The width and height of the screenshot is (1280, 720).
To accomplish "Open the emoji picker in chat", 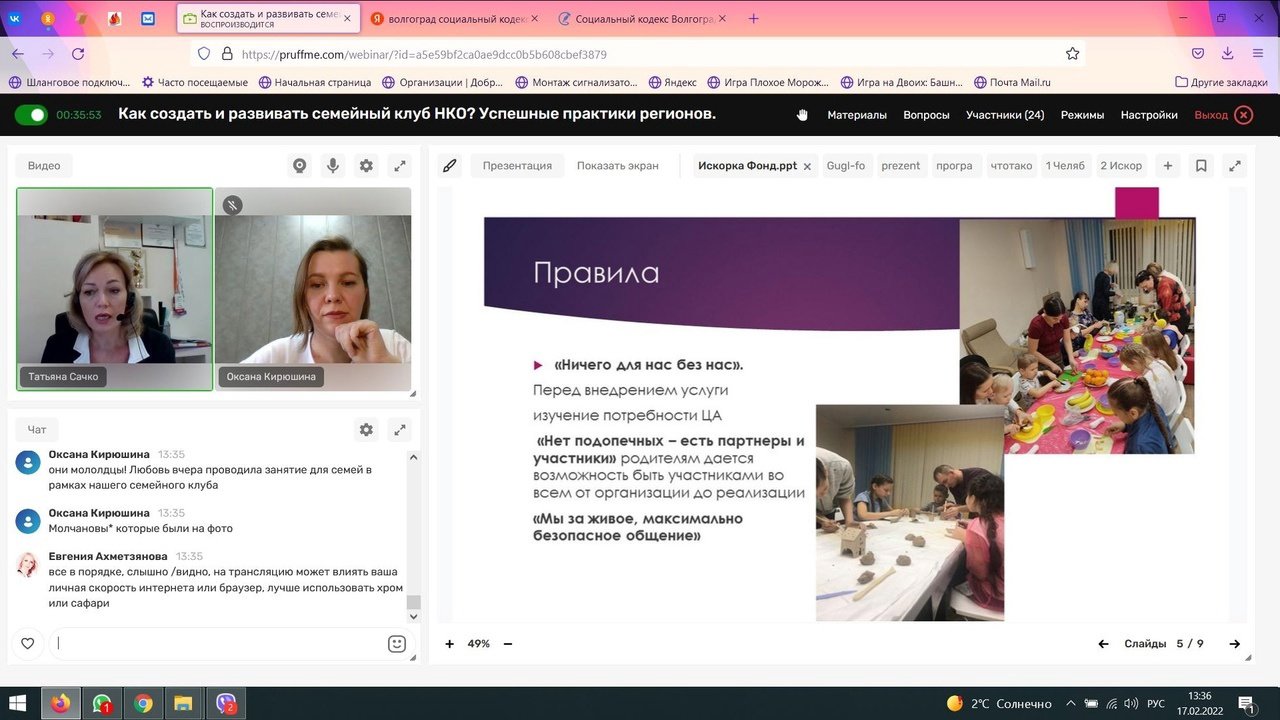I will click(396, 644).
